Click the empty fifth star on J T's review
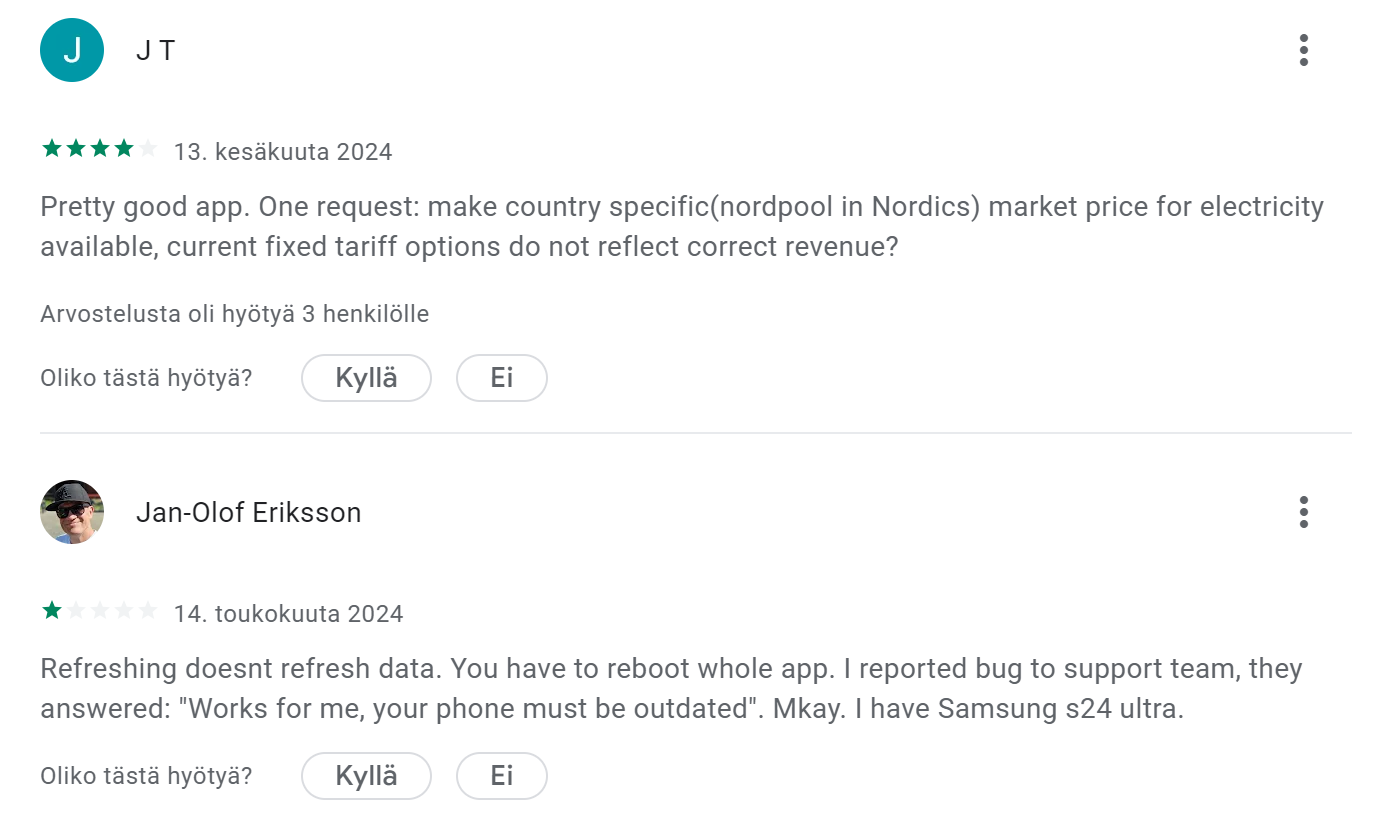Image resolution: width=1389 pixels, height=823 pixels. pyautogui.click(x=148, y=150)
